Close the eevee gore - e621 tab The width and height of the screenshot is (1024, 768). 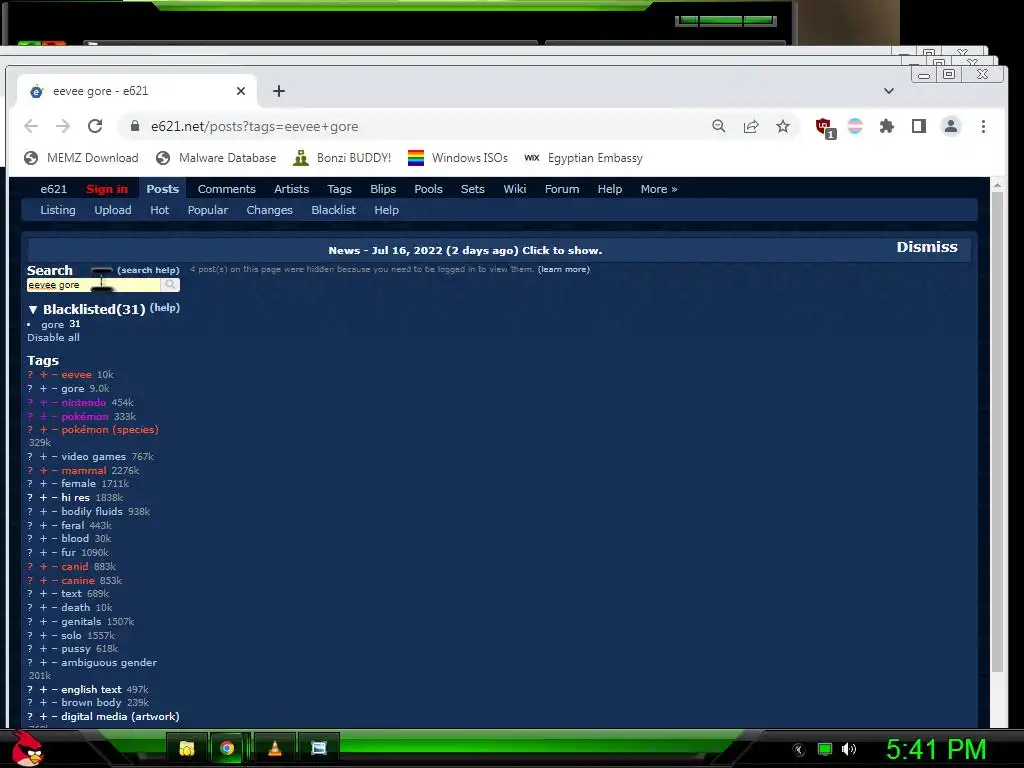tap(241, 91)
